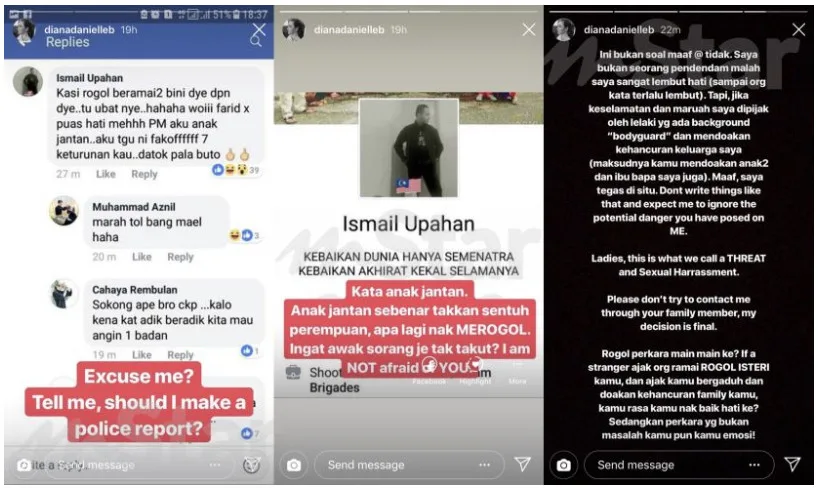The width and height of the screenshot is (820, 488).
Task: Tap send arrow in right story
Action: (792, 464)
